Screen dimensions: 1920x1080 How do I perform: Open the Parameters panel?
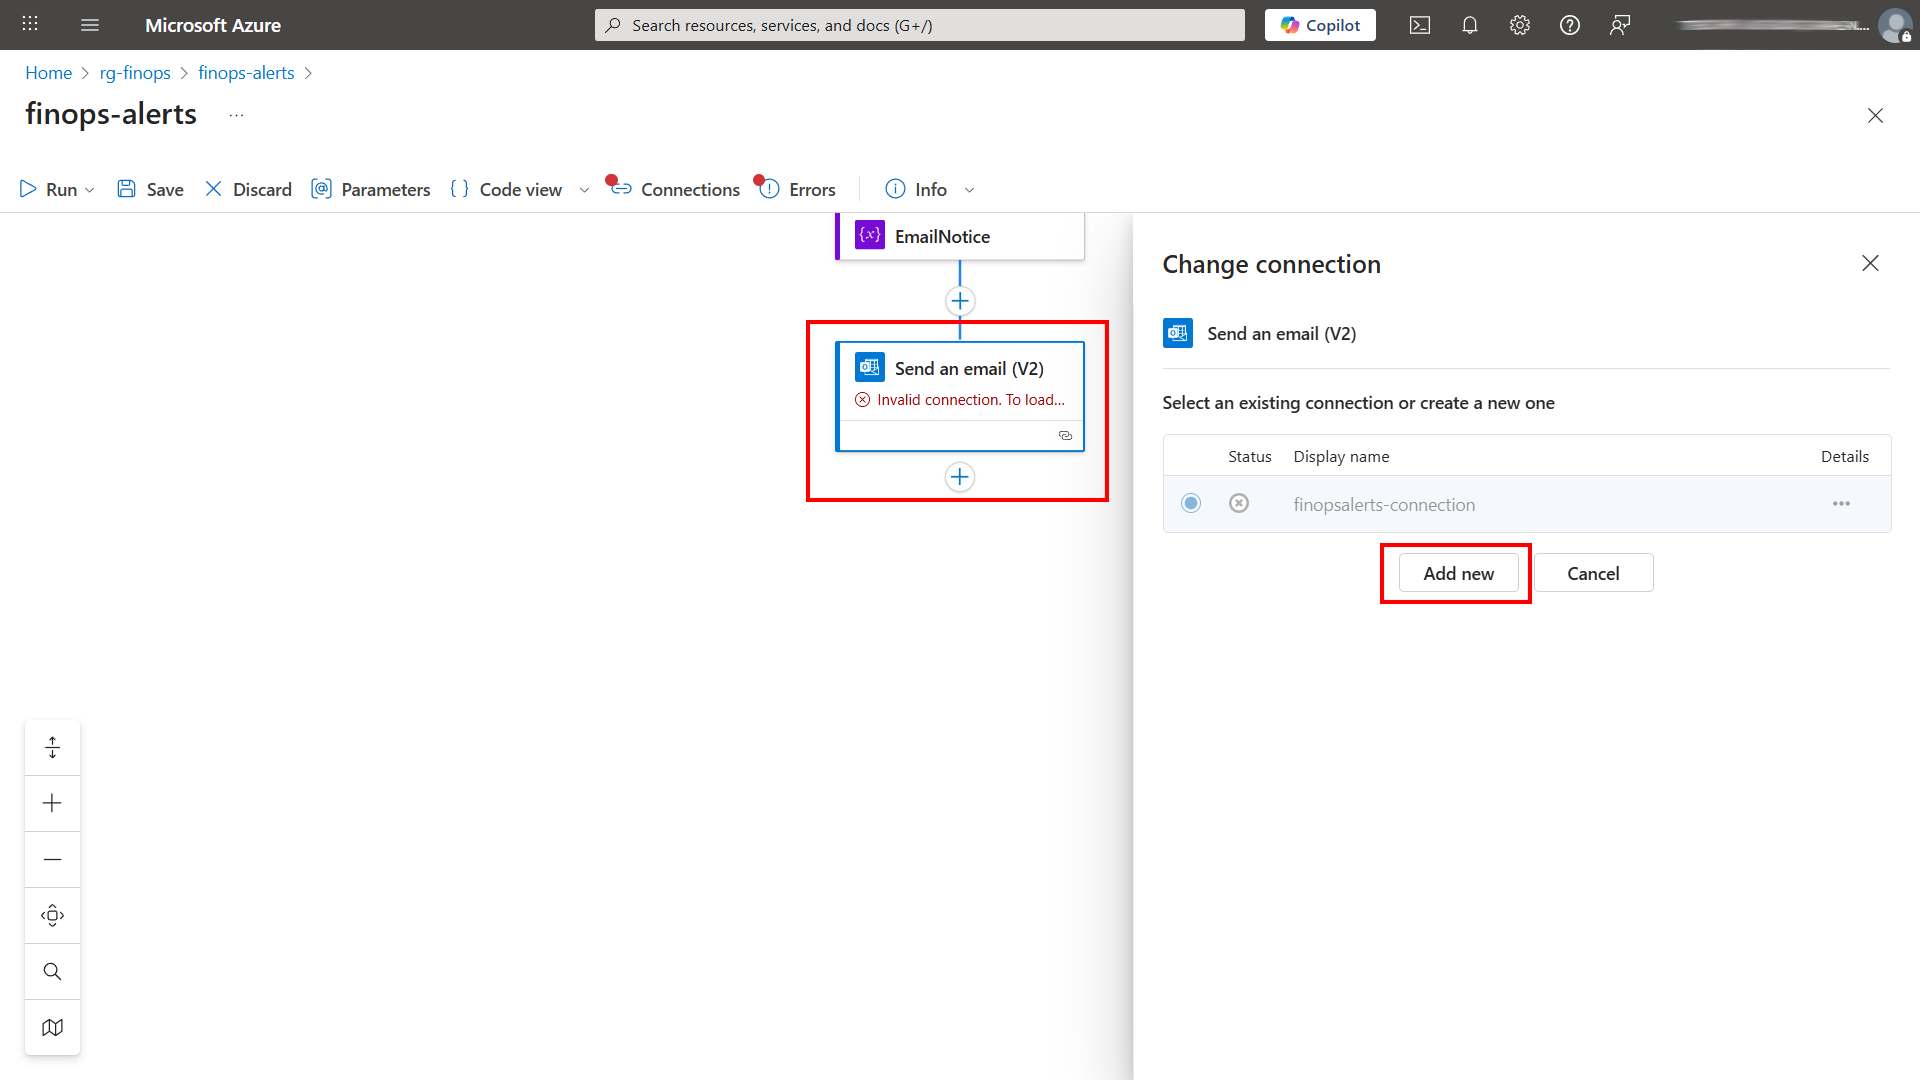pos(385,189)
